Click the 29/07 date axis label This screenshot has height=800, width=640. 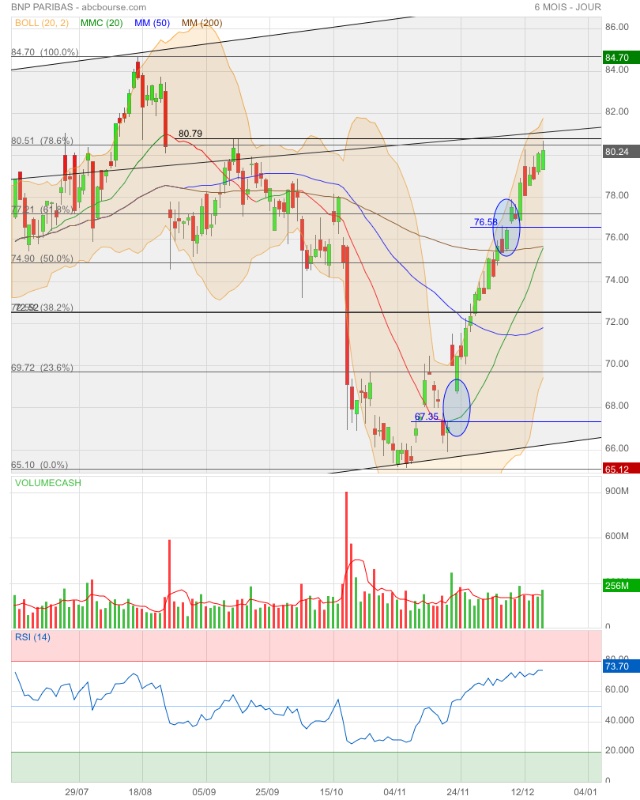pyautogui.click(x=77, y=792)
